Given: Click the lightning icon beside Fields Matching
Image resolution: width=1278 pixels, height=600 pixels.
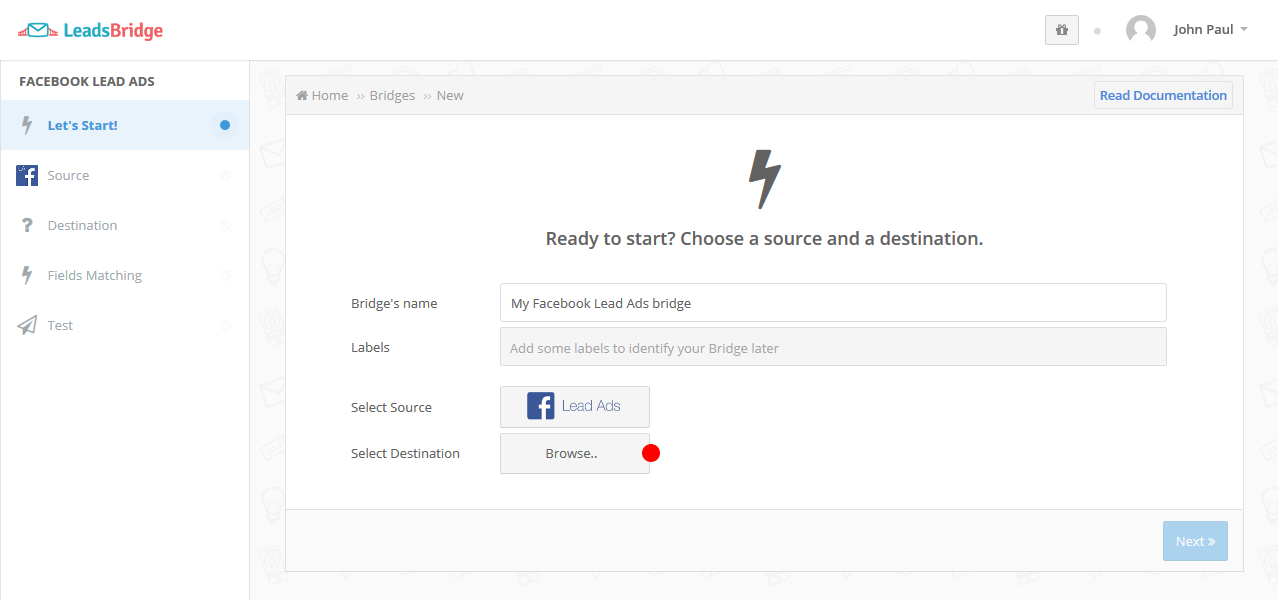Looking at the screenshot, I should tap(27, 275).
